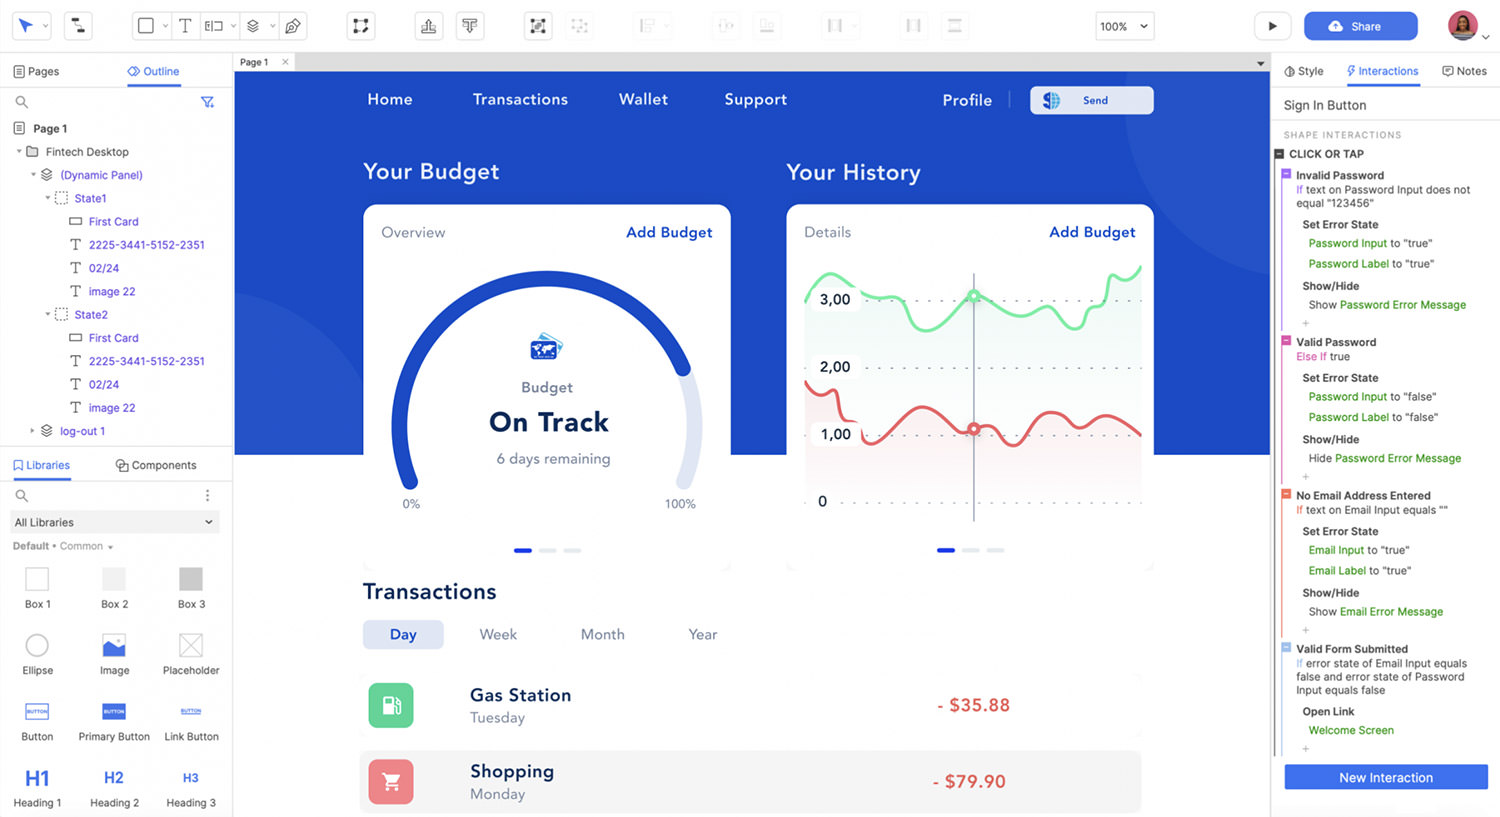
Task: Select the Week transactions filter
Action: pyautogui.click(x=498, y=634)
